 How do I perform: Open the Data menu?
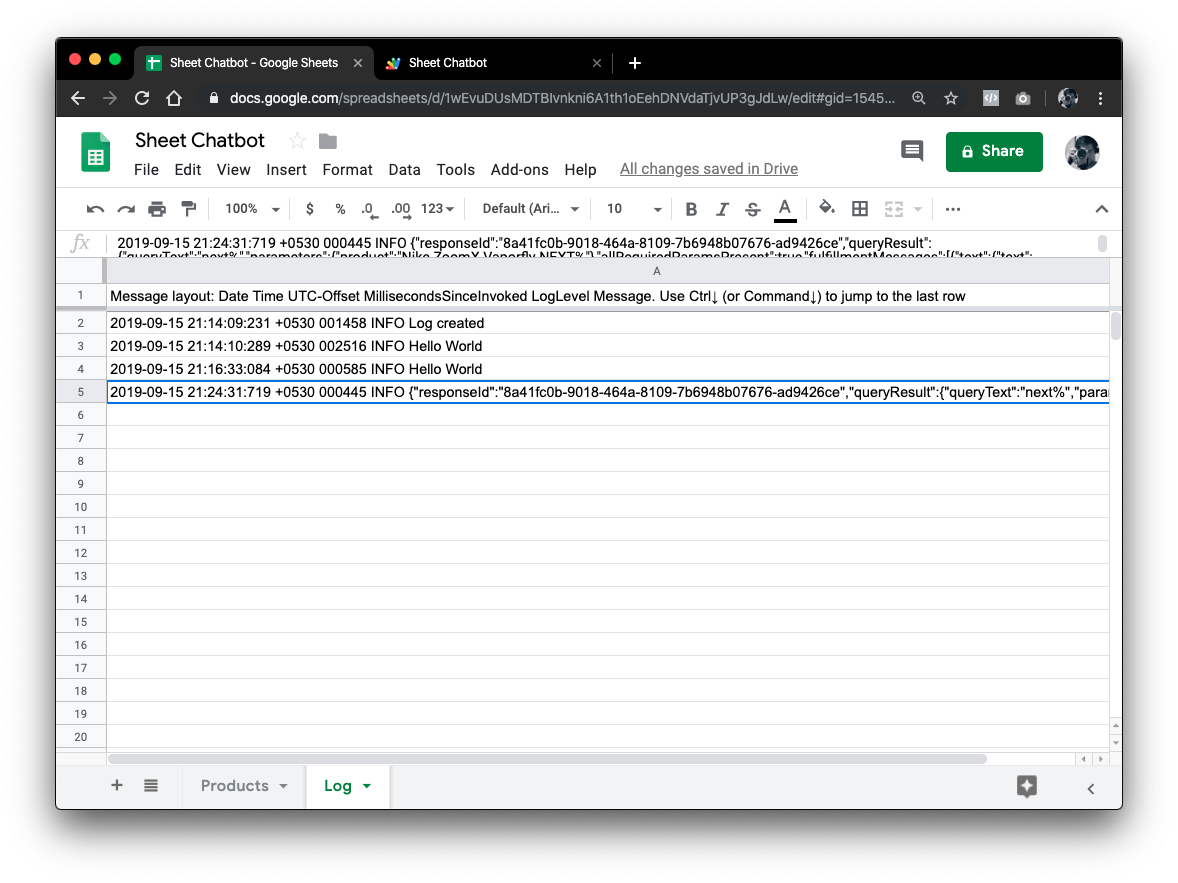point(404,170)
